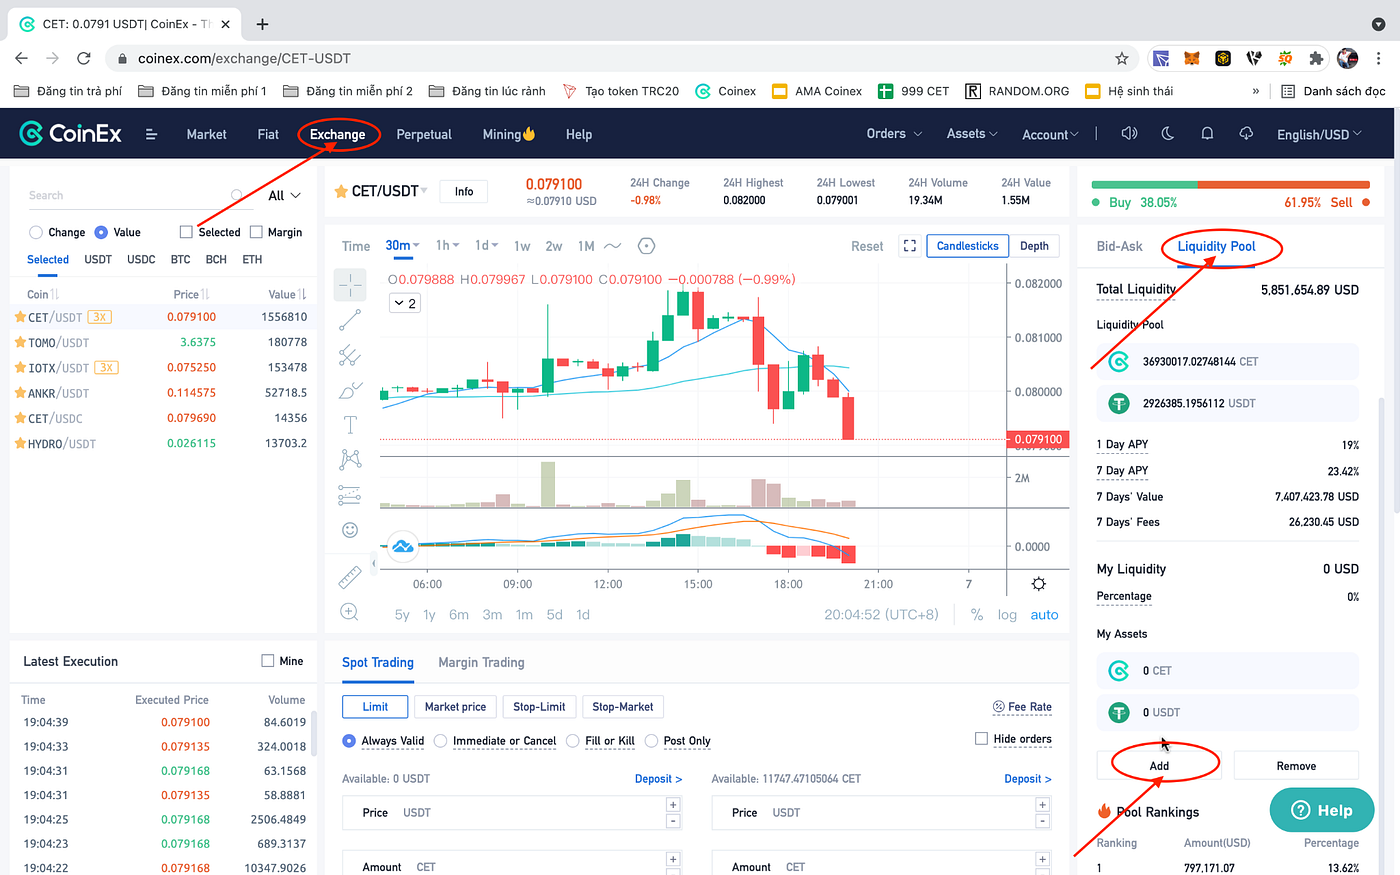
Task: Select the trend line drawing tool
Action: 350,320
